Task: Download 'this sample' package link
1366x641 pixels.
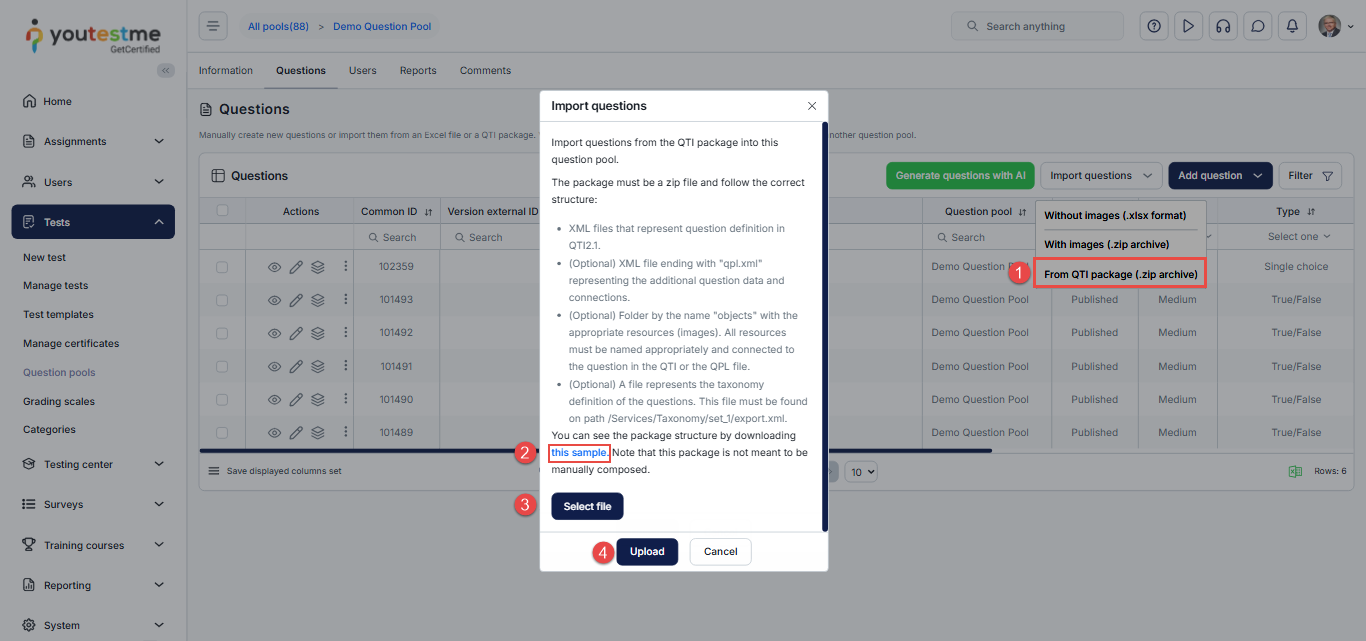Action: tap(580, 453)
